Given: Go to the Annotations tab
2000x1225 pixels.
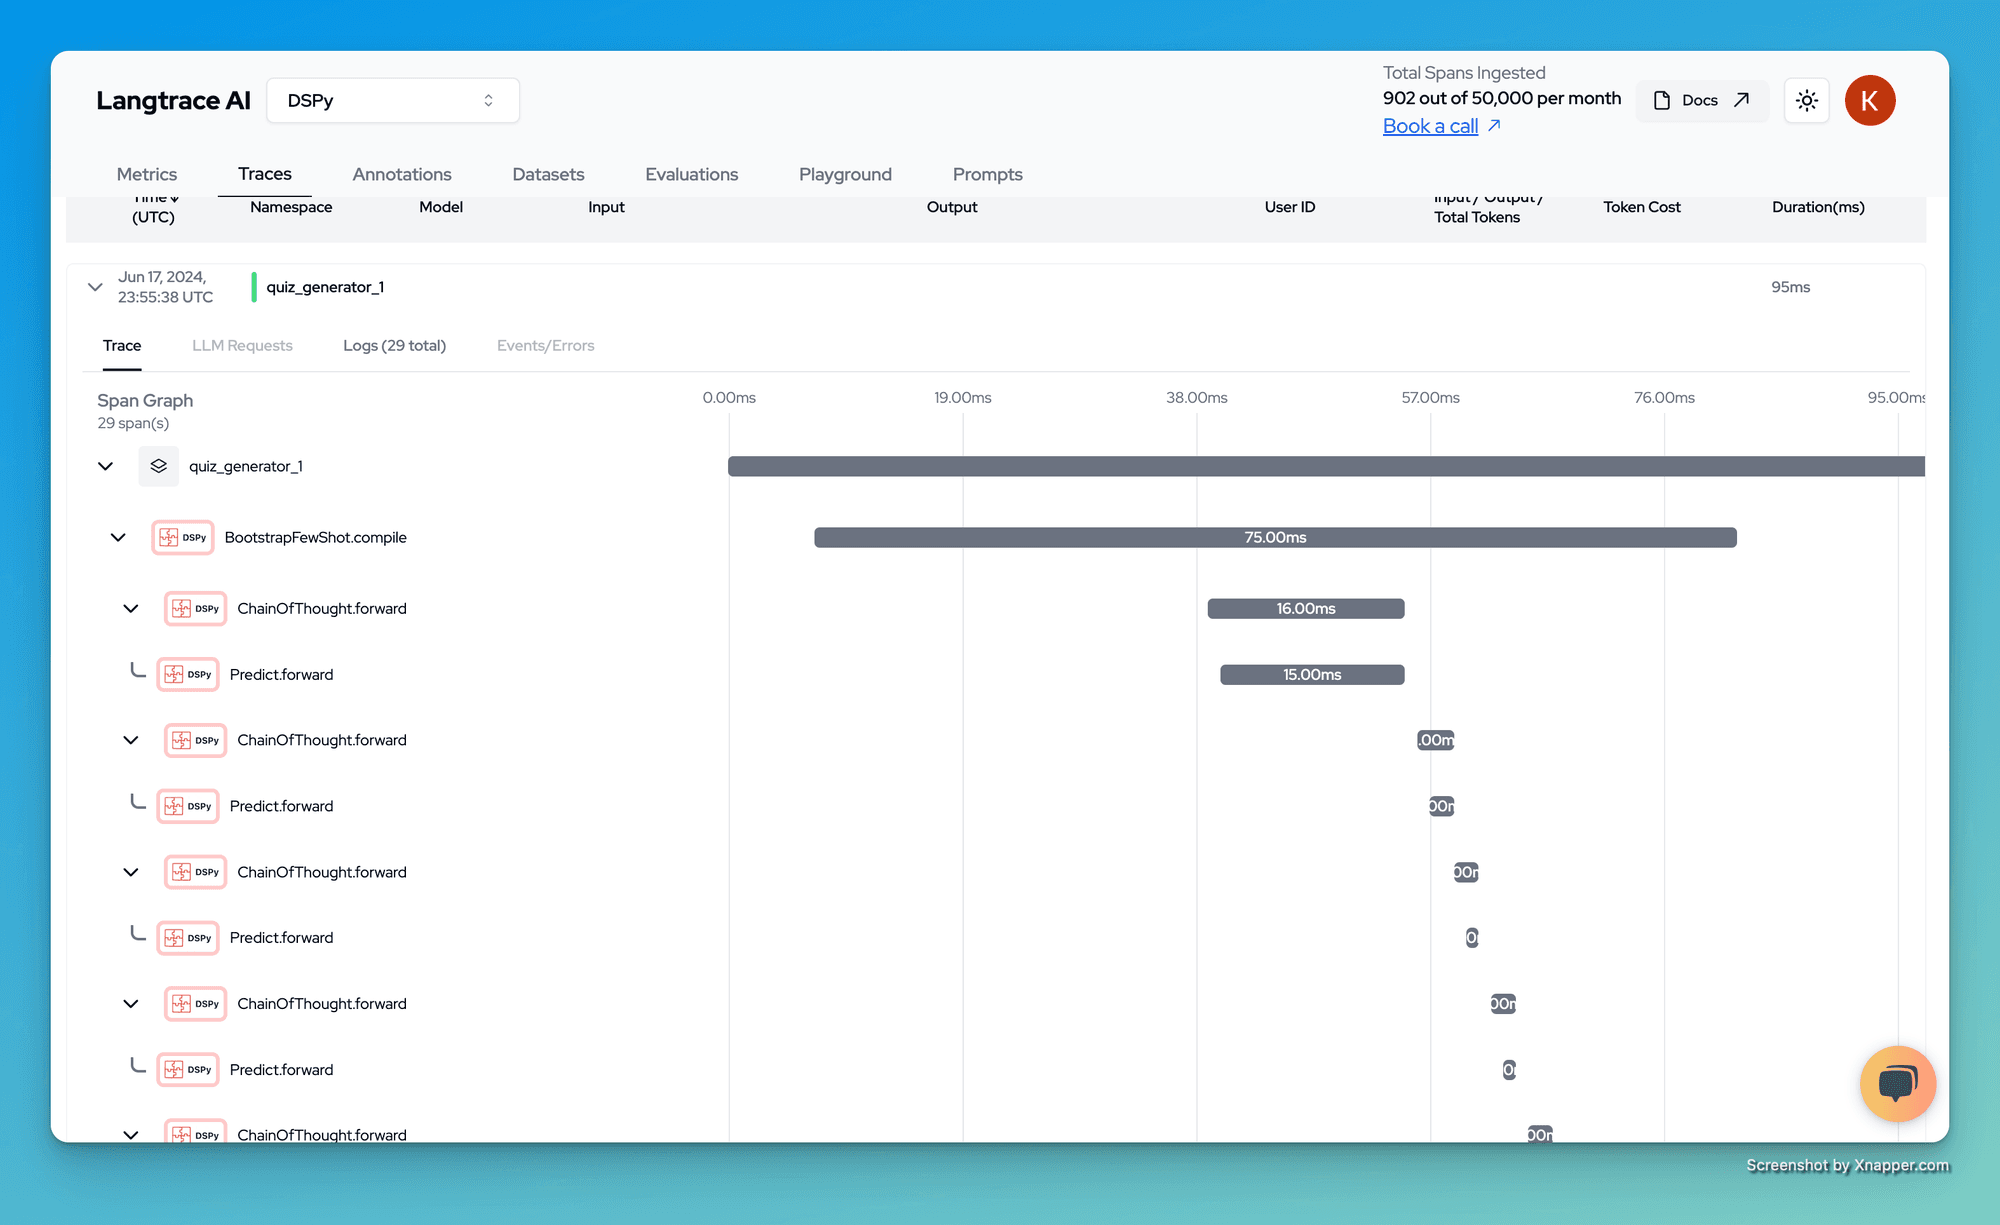Looking at the screenshot, I should coord(402,174).
